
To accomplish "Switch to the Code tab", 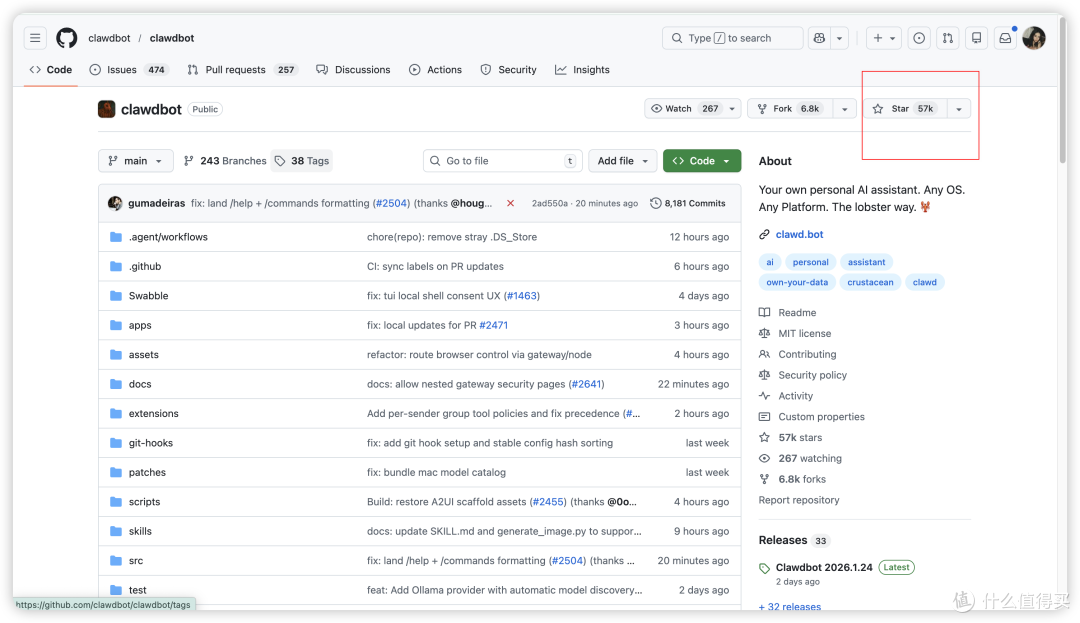I will pos(51,70).
